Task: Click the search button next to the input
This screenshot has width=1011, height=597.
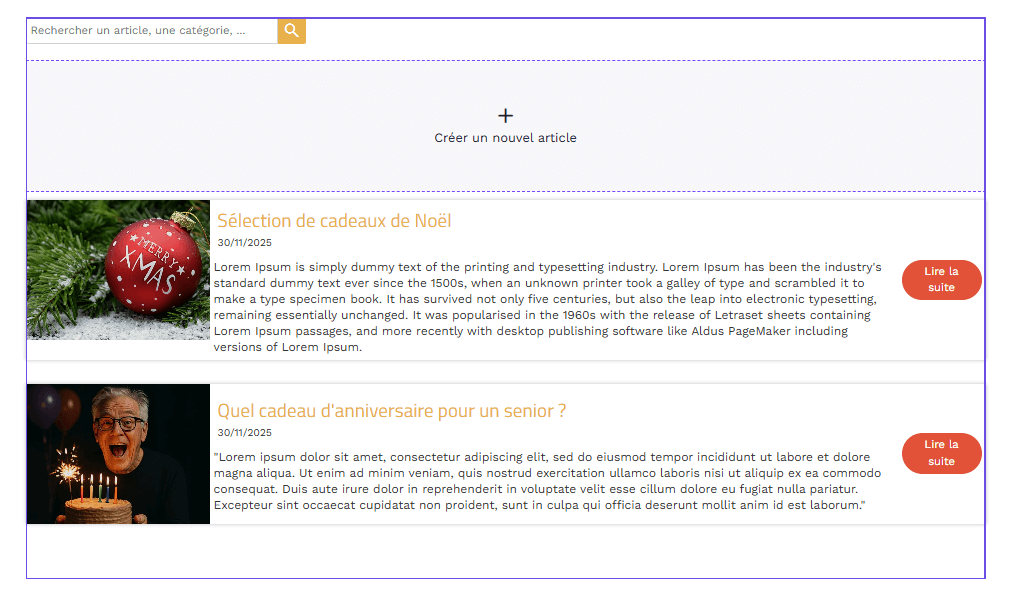Action: tap(291, 31)
